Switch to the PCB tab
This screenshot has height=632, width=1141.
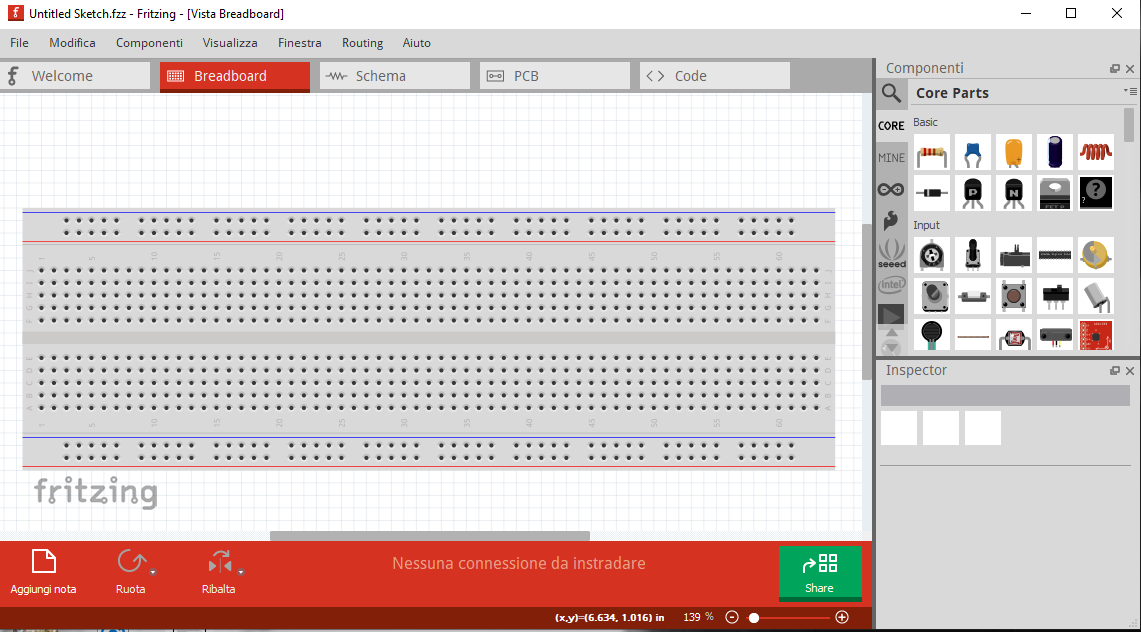(554, 76)
